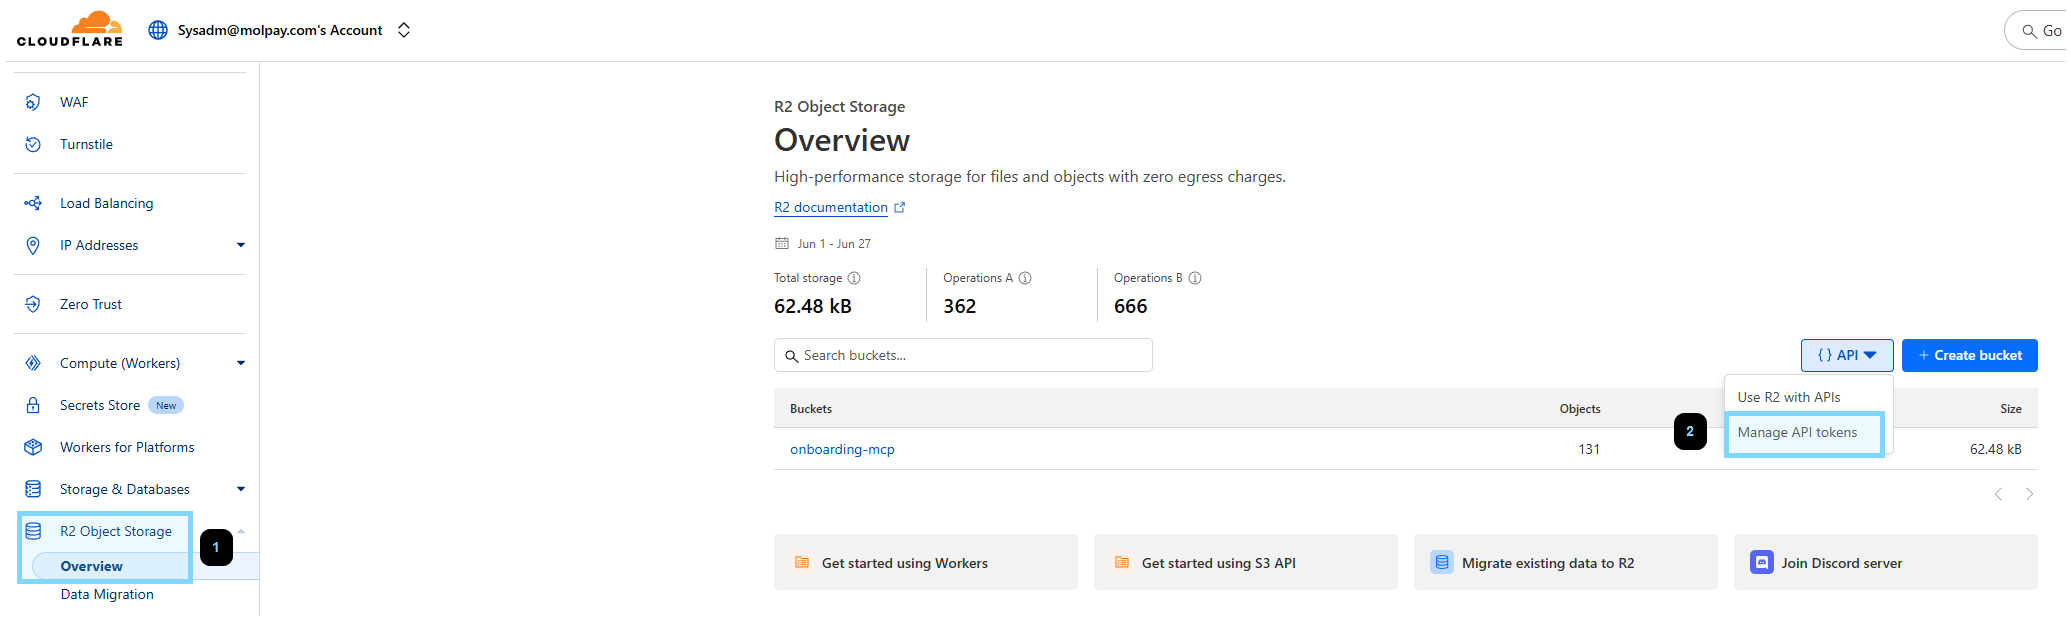Screen dimensions: 2071x621
Task: Expand the Storage & Databases submenu arrow
Action: tap(241, 489)
